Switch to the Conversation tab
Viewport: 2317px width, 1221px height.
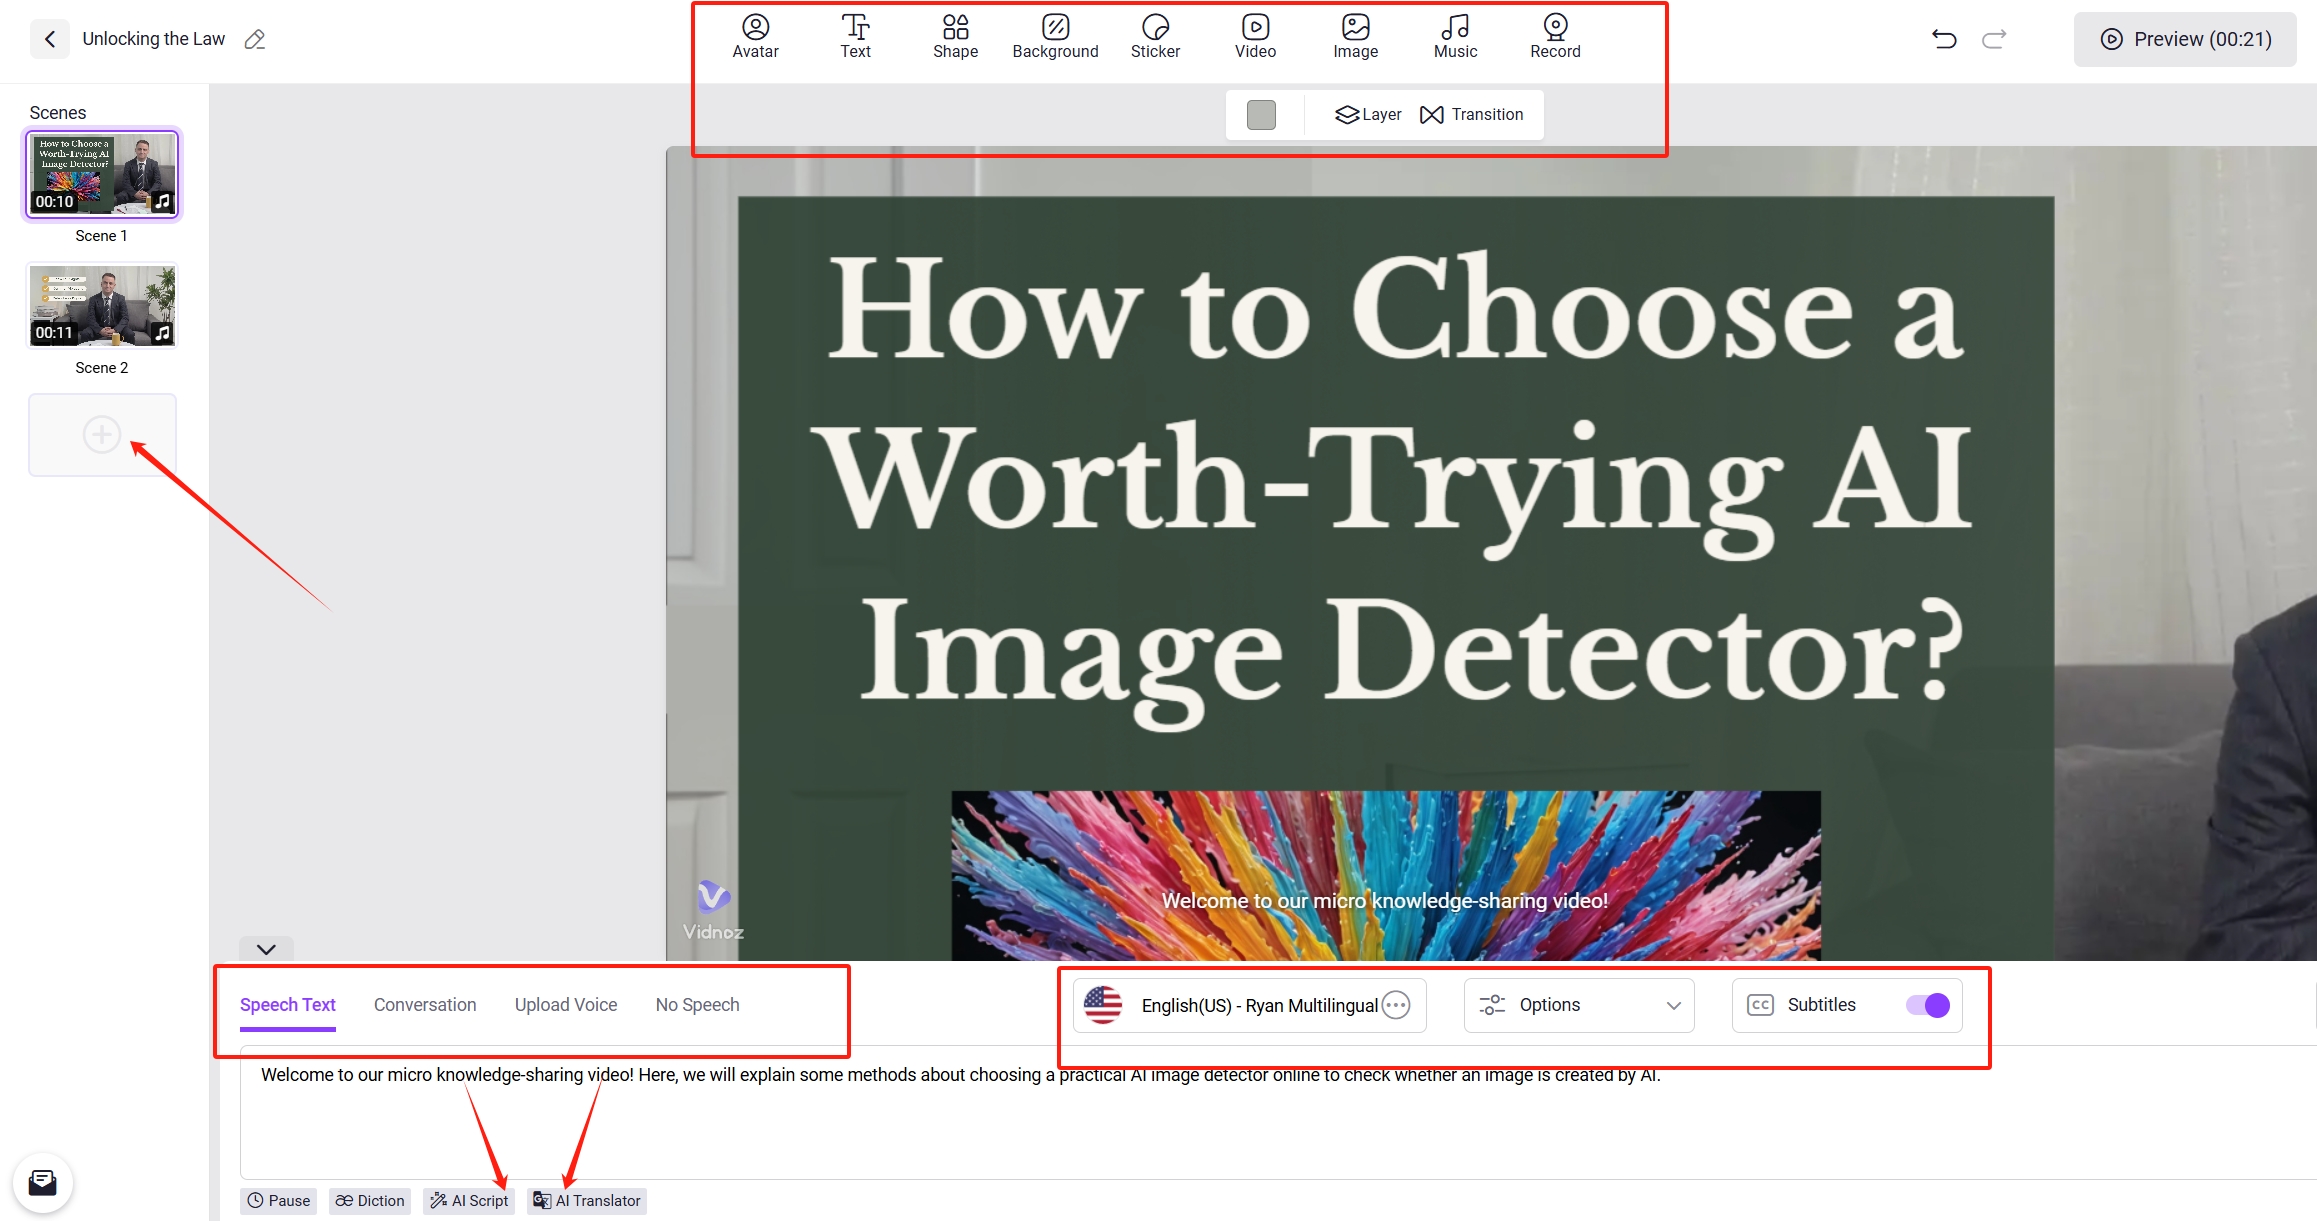426,1005
